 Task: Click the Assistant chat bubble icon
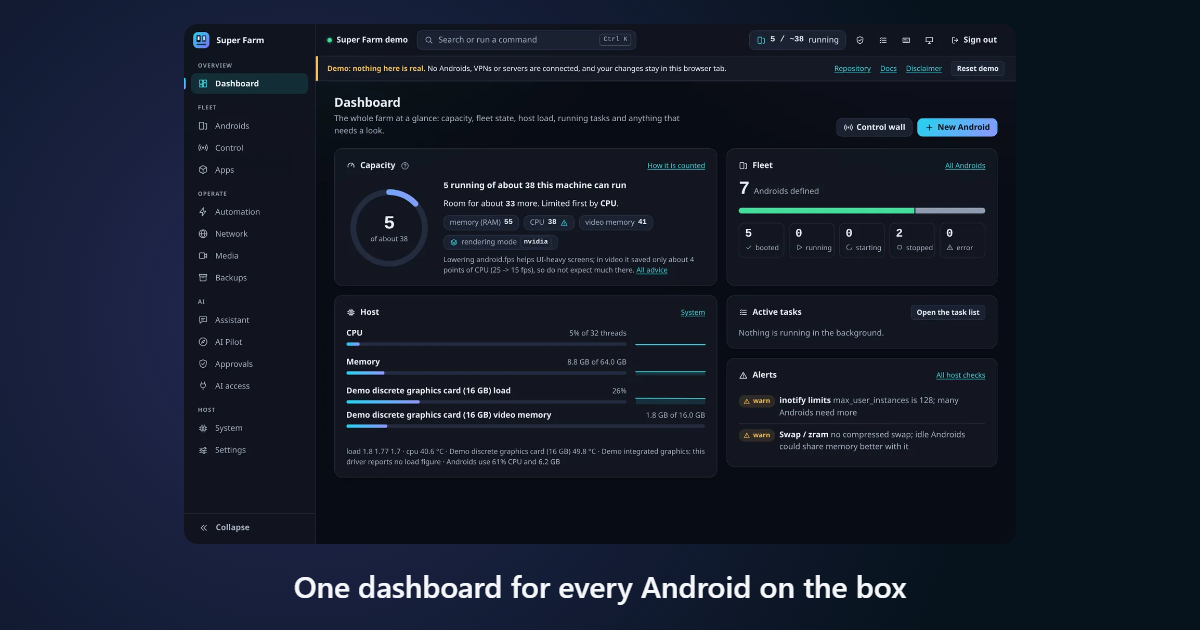click(203, 320)
